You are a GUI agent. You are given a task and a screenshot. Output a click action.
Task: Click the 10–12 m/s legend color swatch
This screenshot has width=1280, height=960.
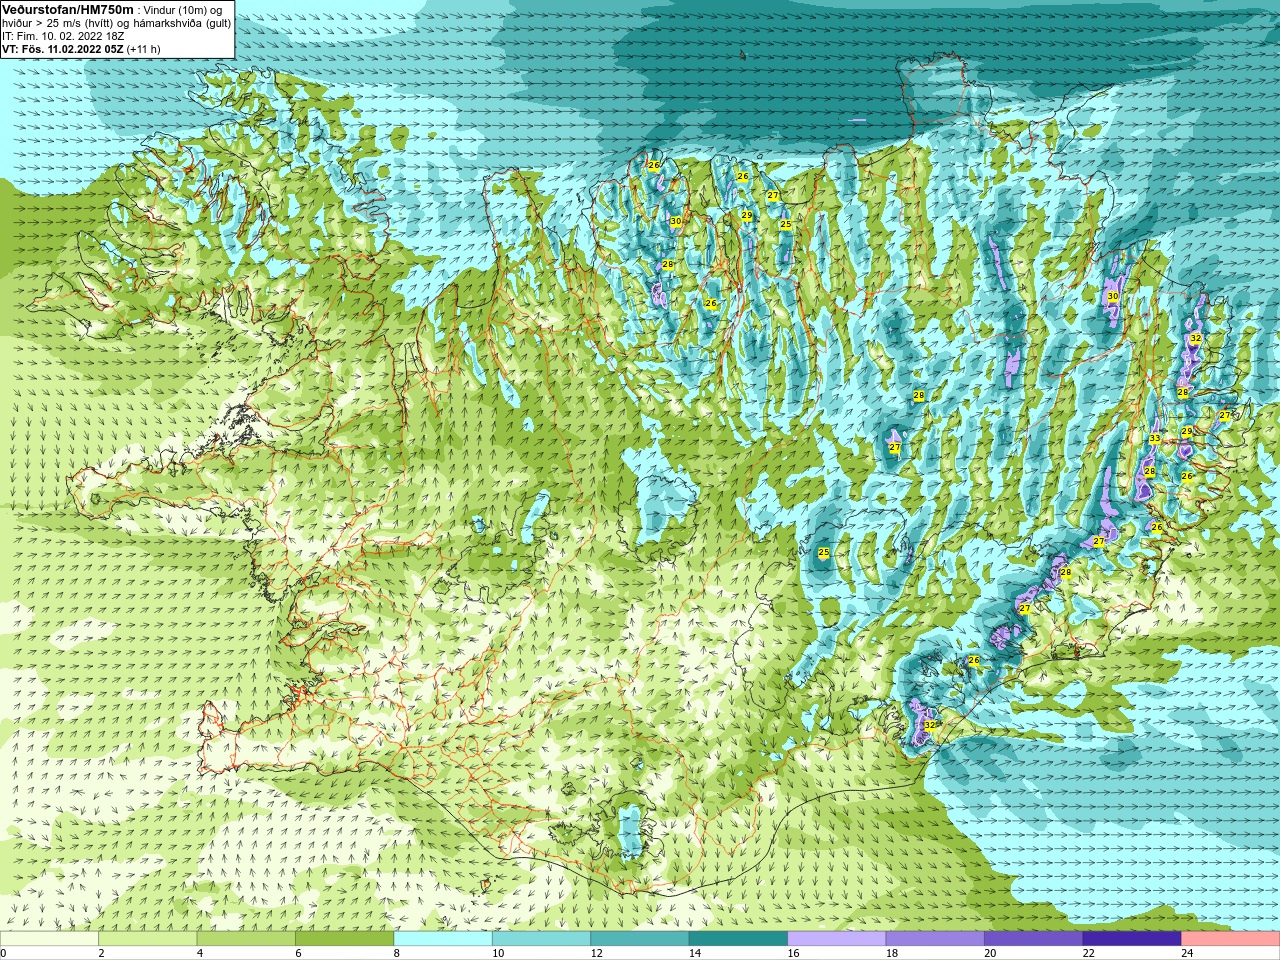coord(541,939)
